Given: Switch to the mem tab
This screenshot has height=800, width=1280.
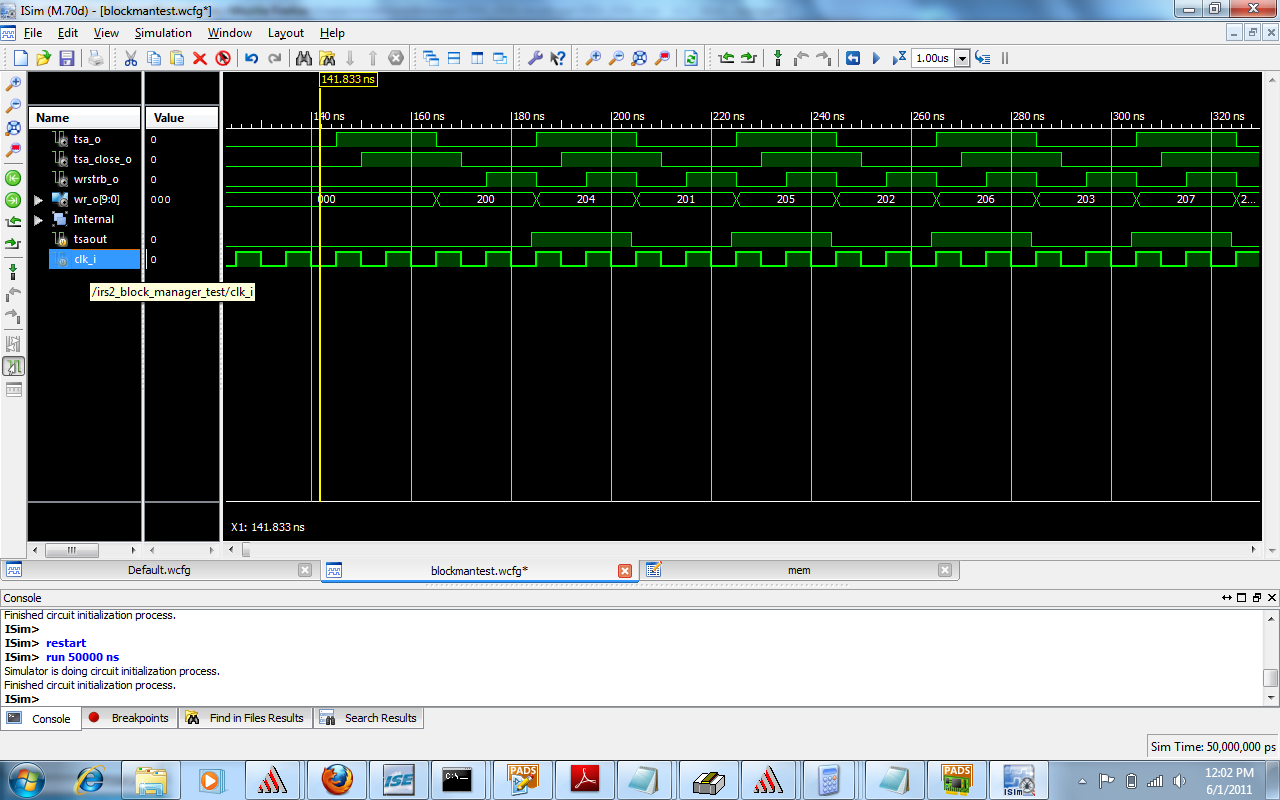Looking at the screenshot, I should (798, 570).
